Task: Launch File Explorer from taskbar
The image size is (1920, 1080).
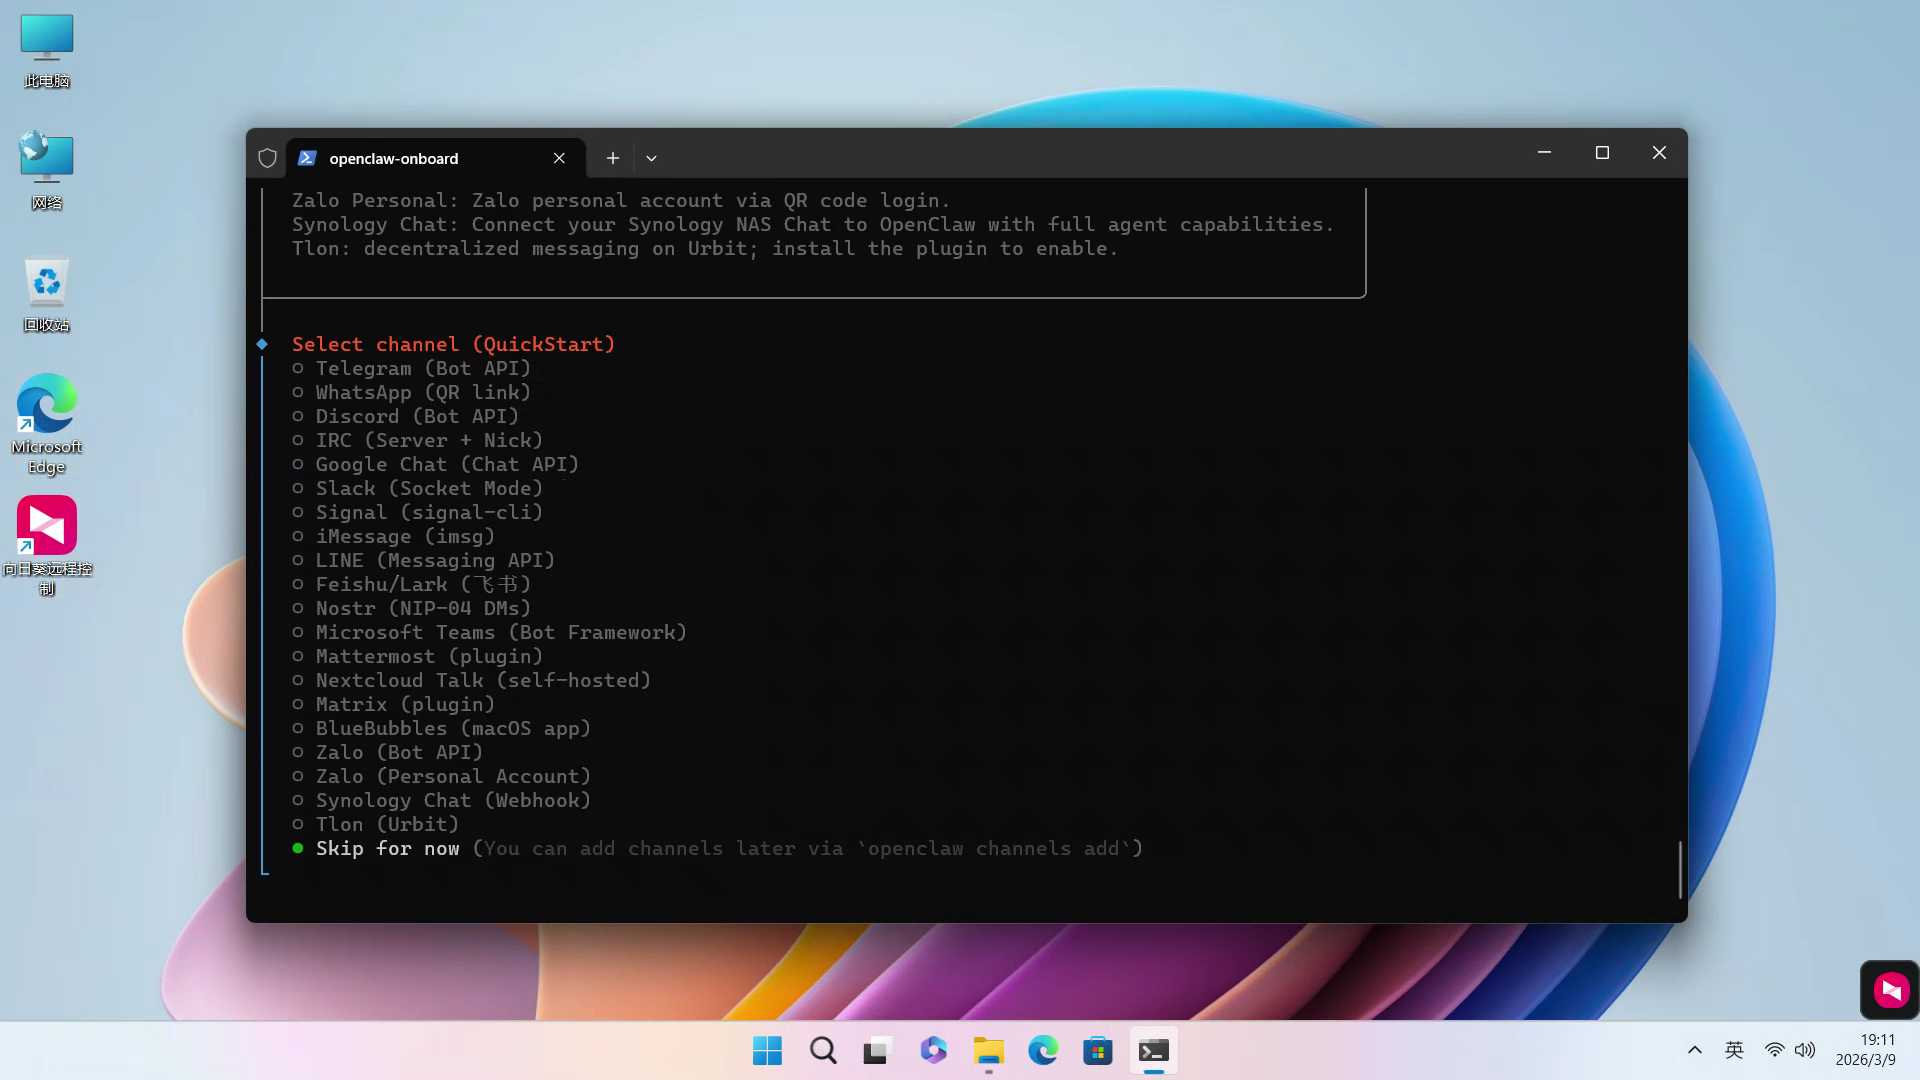Action: tap(988, 1050)
